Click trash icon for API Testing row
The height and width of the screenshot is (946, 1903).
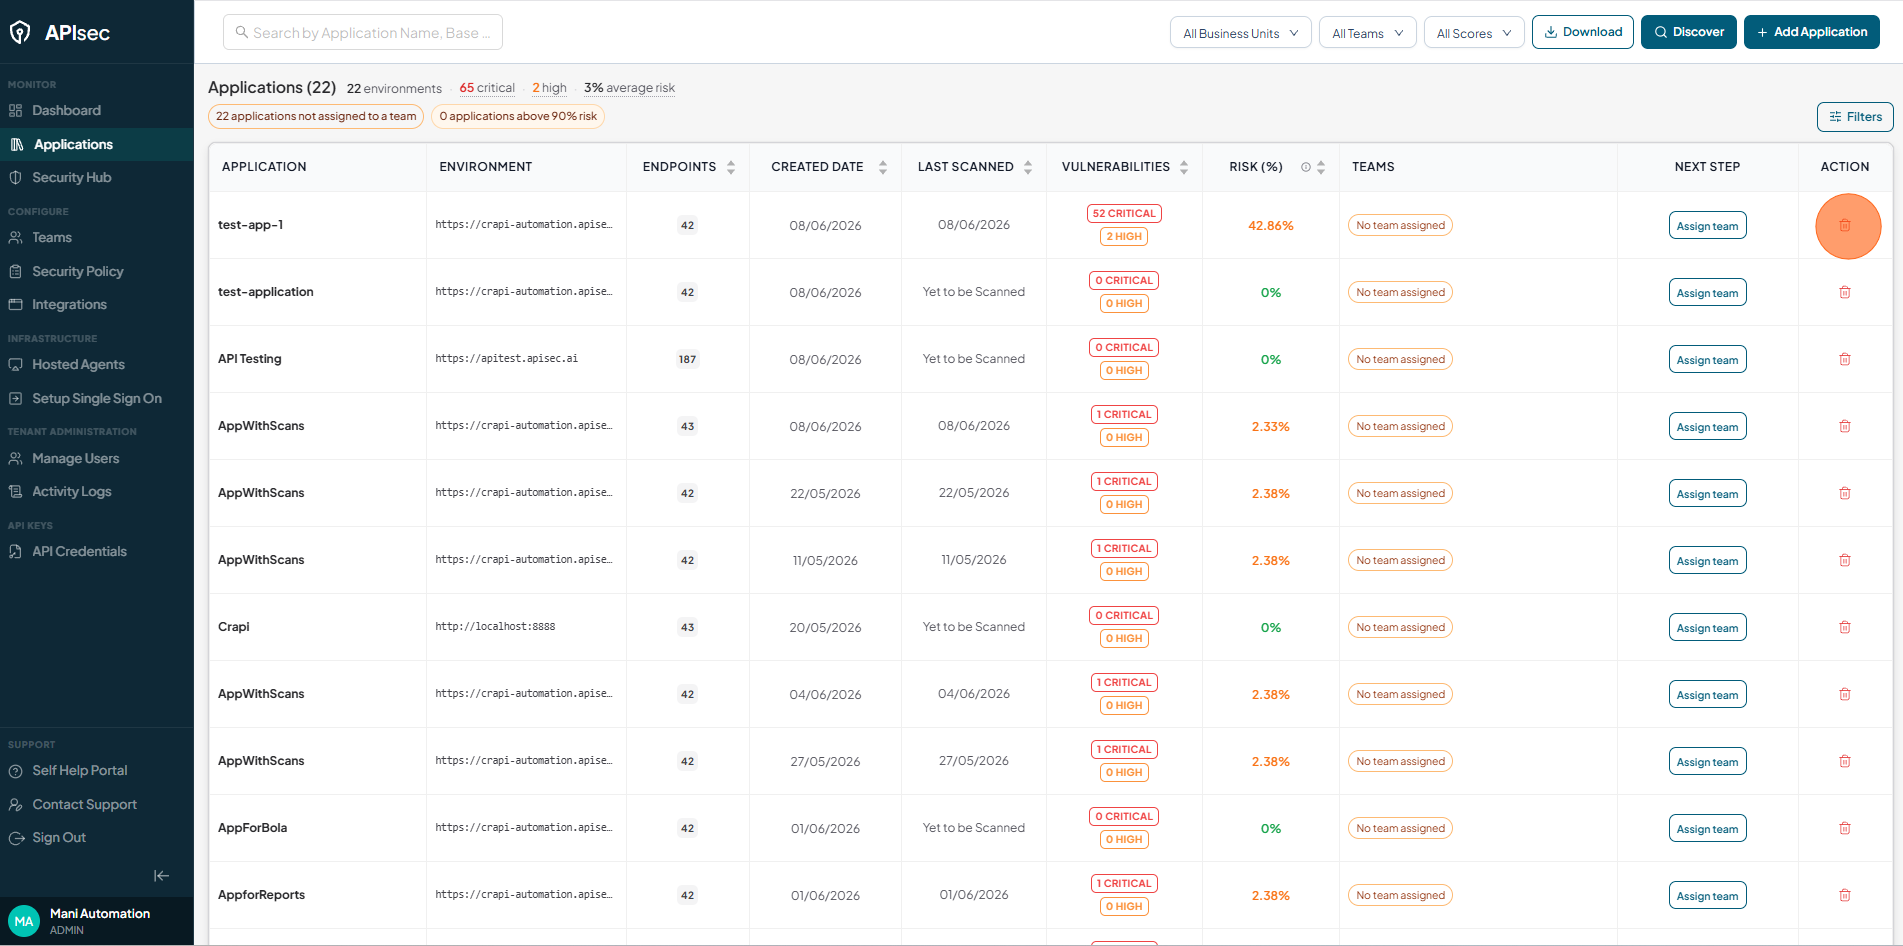(x=1845, y=359)
